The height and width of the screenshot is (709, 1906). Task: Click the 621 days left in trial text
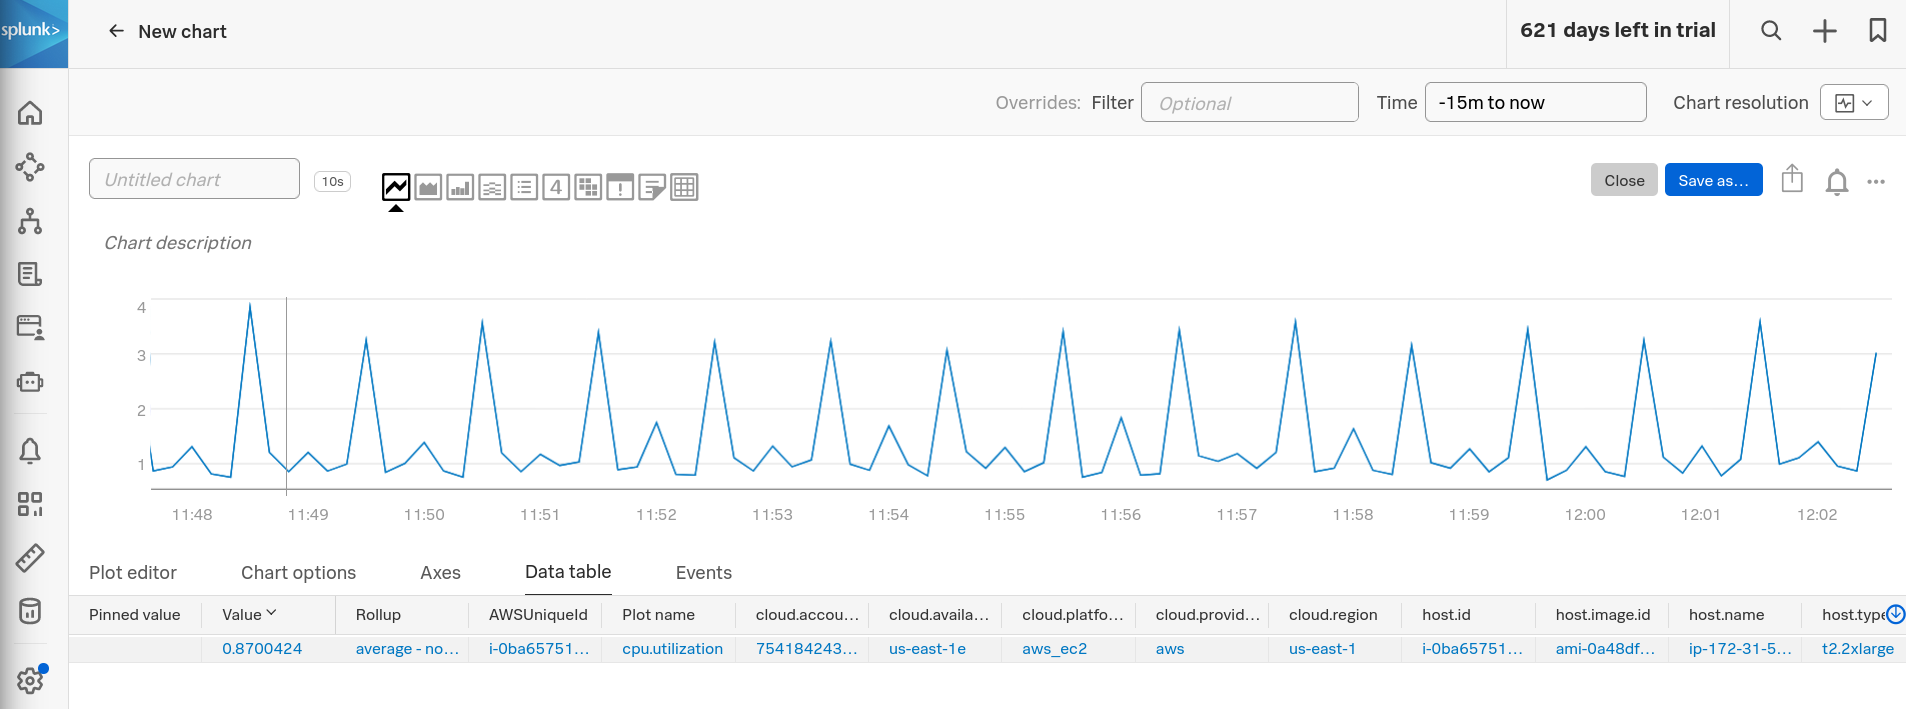click(1618, 30)
